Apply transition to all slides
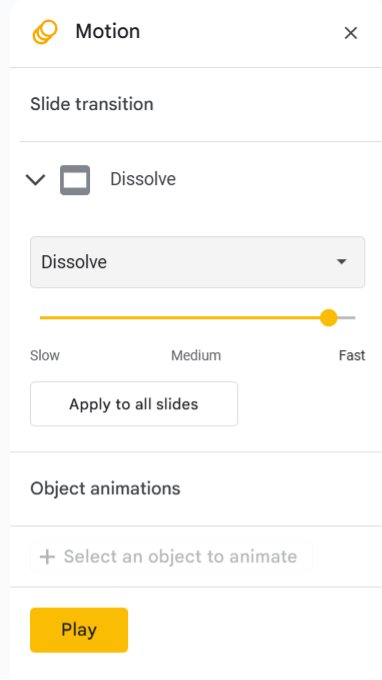Screen dimensions: 382x680 [x=134, y=404]
